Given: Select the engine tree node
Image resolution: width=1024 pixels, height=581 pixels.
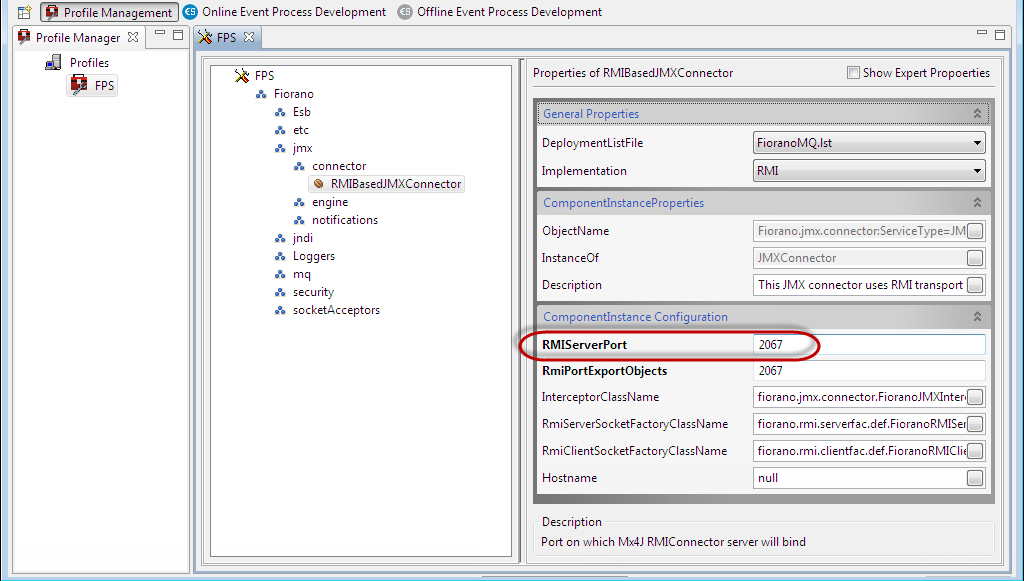Looking at the screenshot, I should point(330,202).
